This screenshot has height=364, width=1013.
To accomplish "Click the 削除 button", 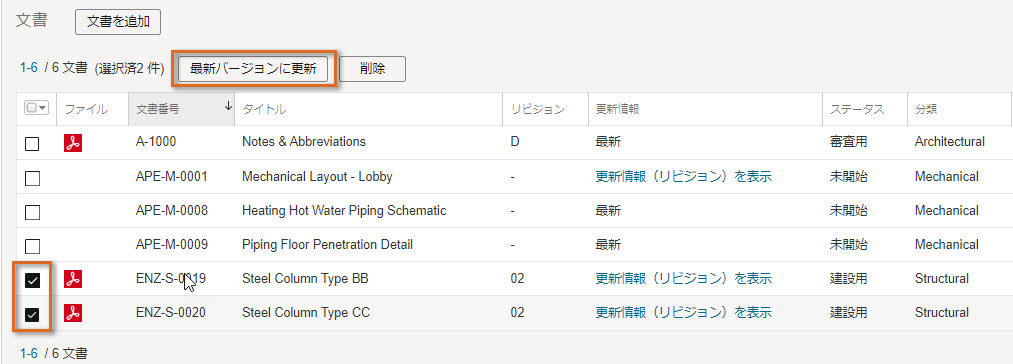I will click(x=373, y=69).
